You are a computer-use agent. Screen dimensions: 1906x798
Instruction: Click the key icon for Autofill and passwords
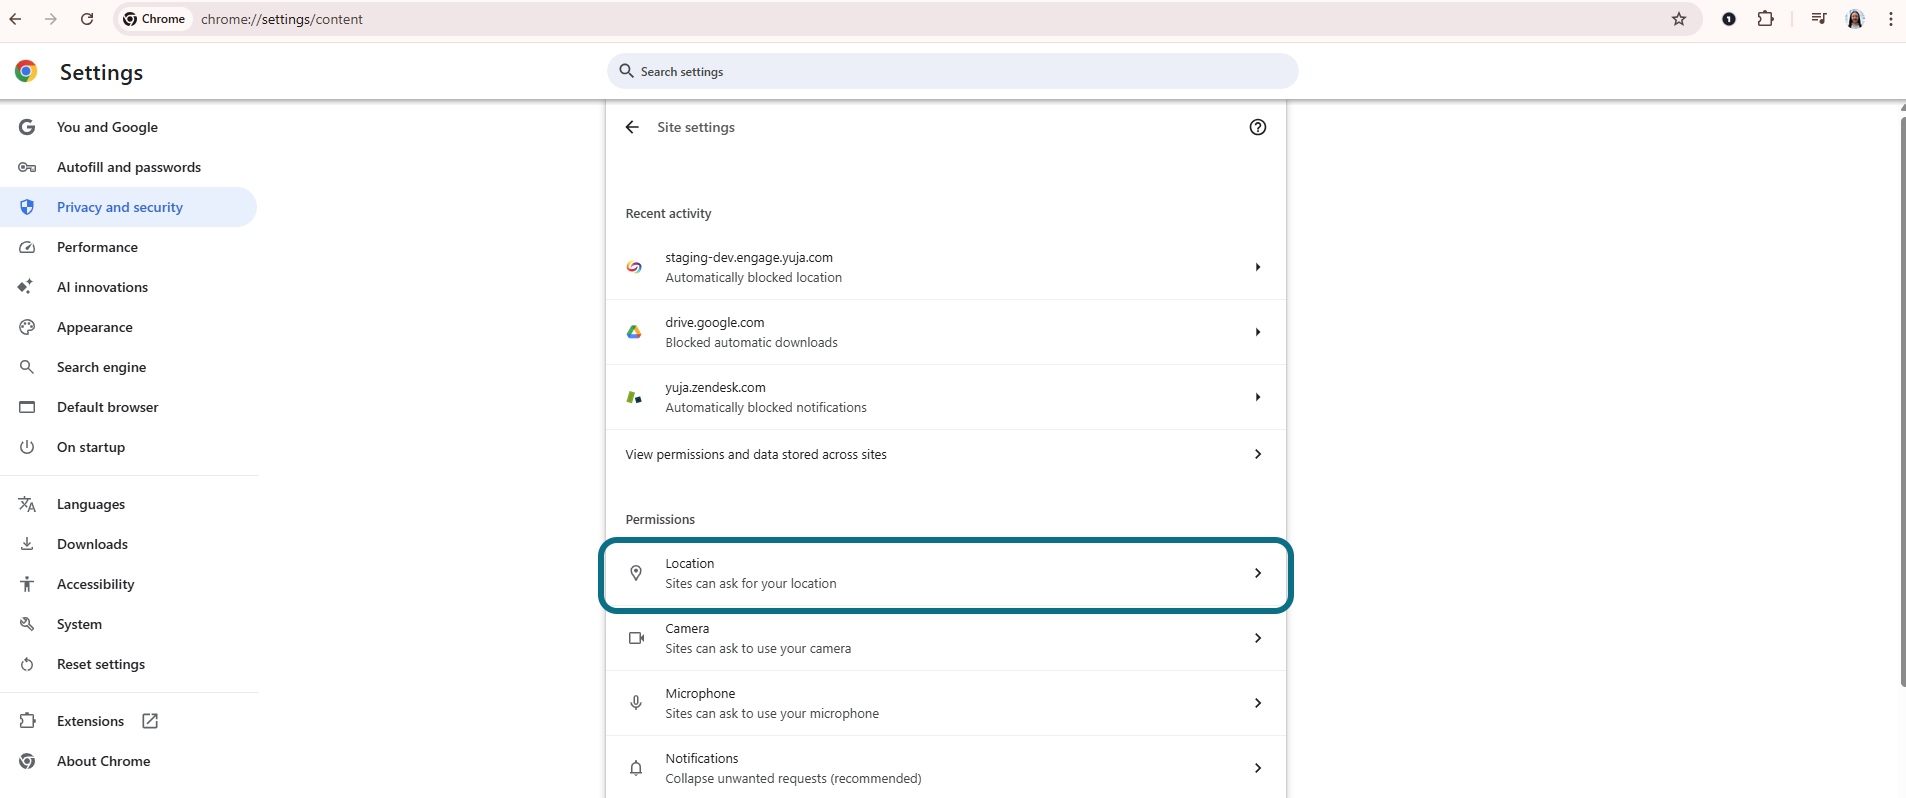27,167
